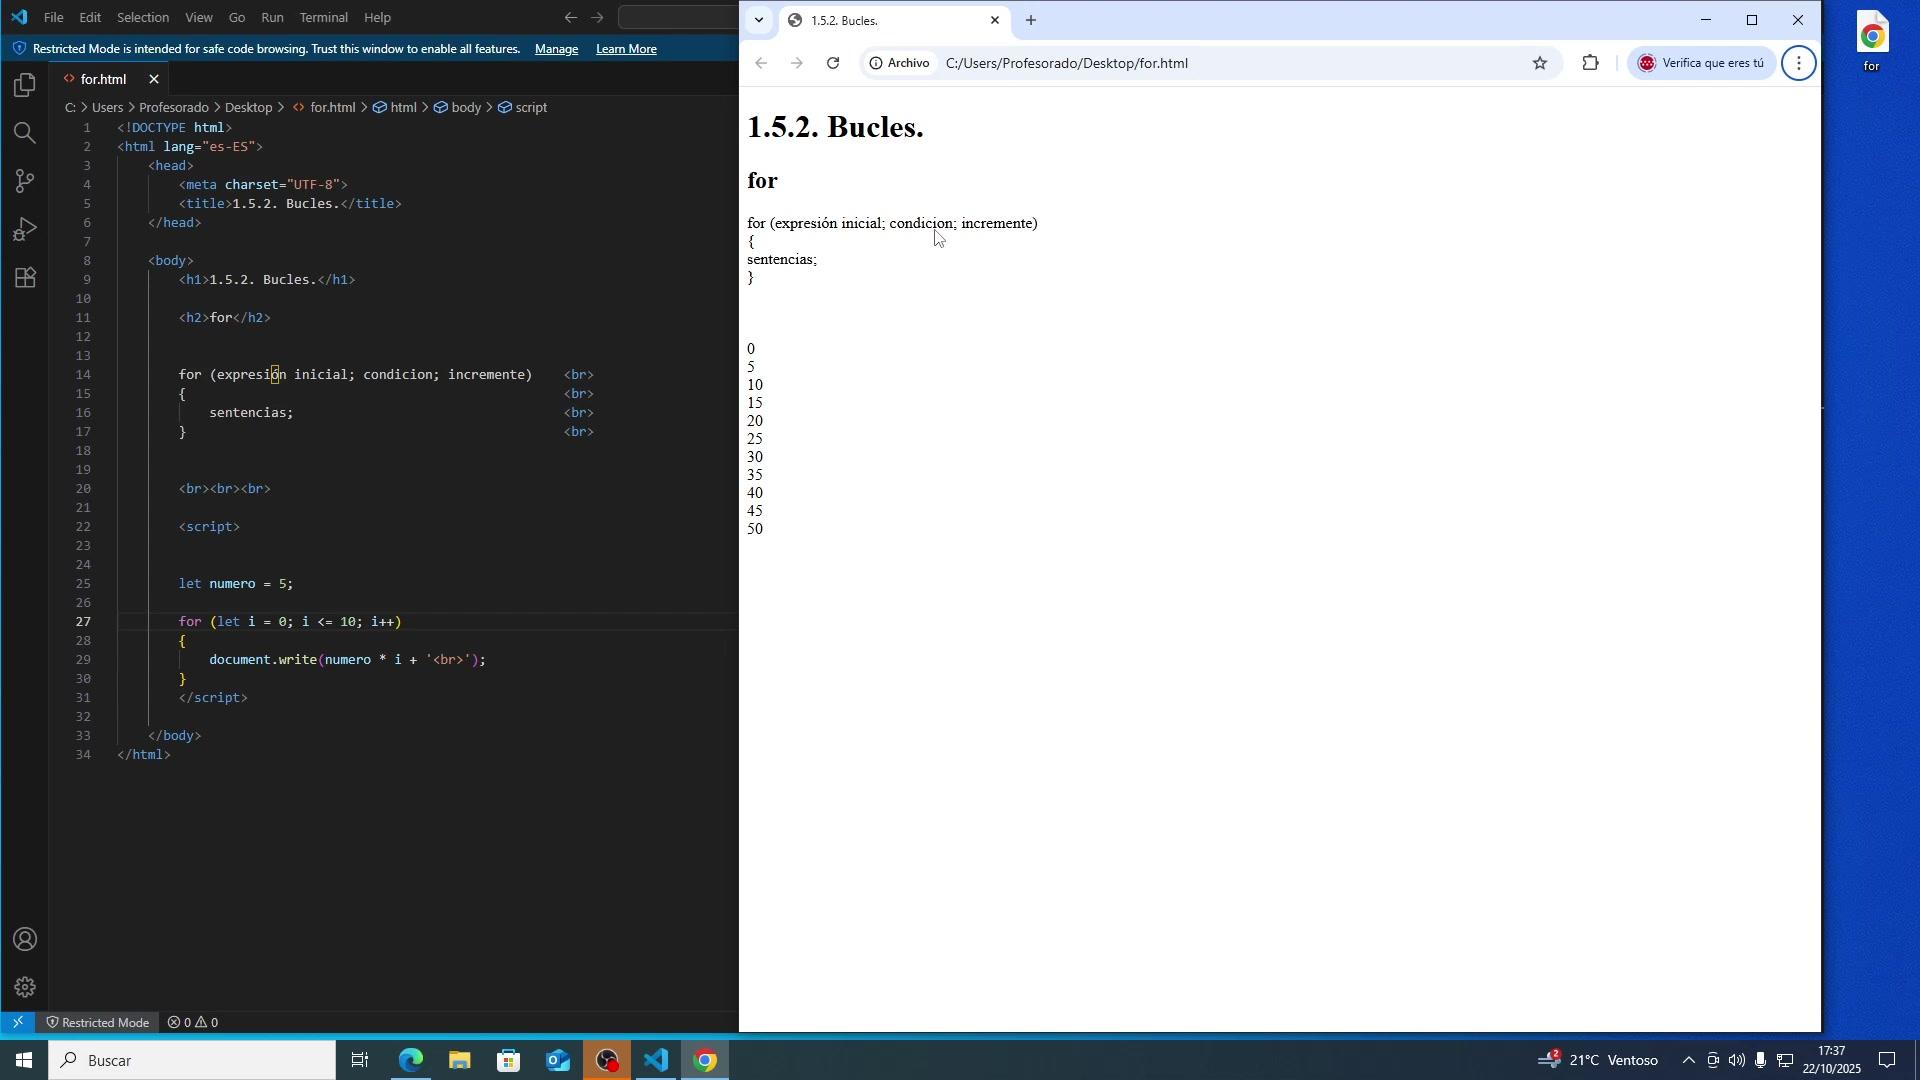Click the Users breadcrumb segment
This screenshot has width=1920, height=1080.
tap(107, 107)
